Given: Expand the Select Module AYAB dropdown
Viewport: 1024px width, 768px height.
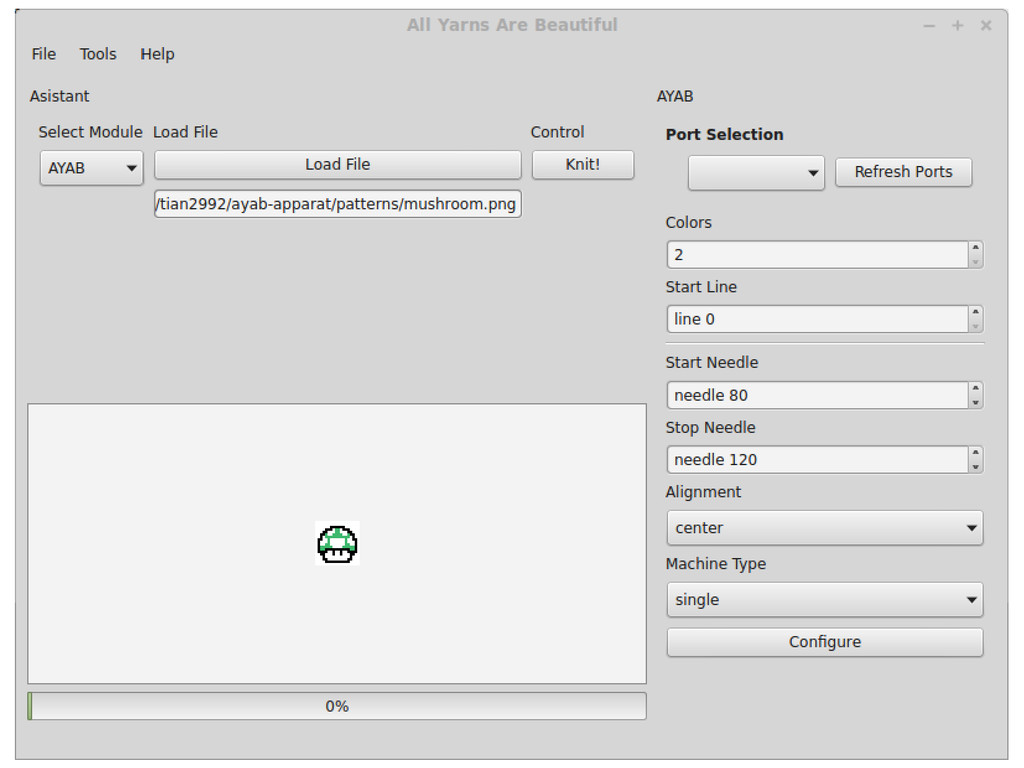Looking at the screenshot, I should coord(91,168).
